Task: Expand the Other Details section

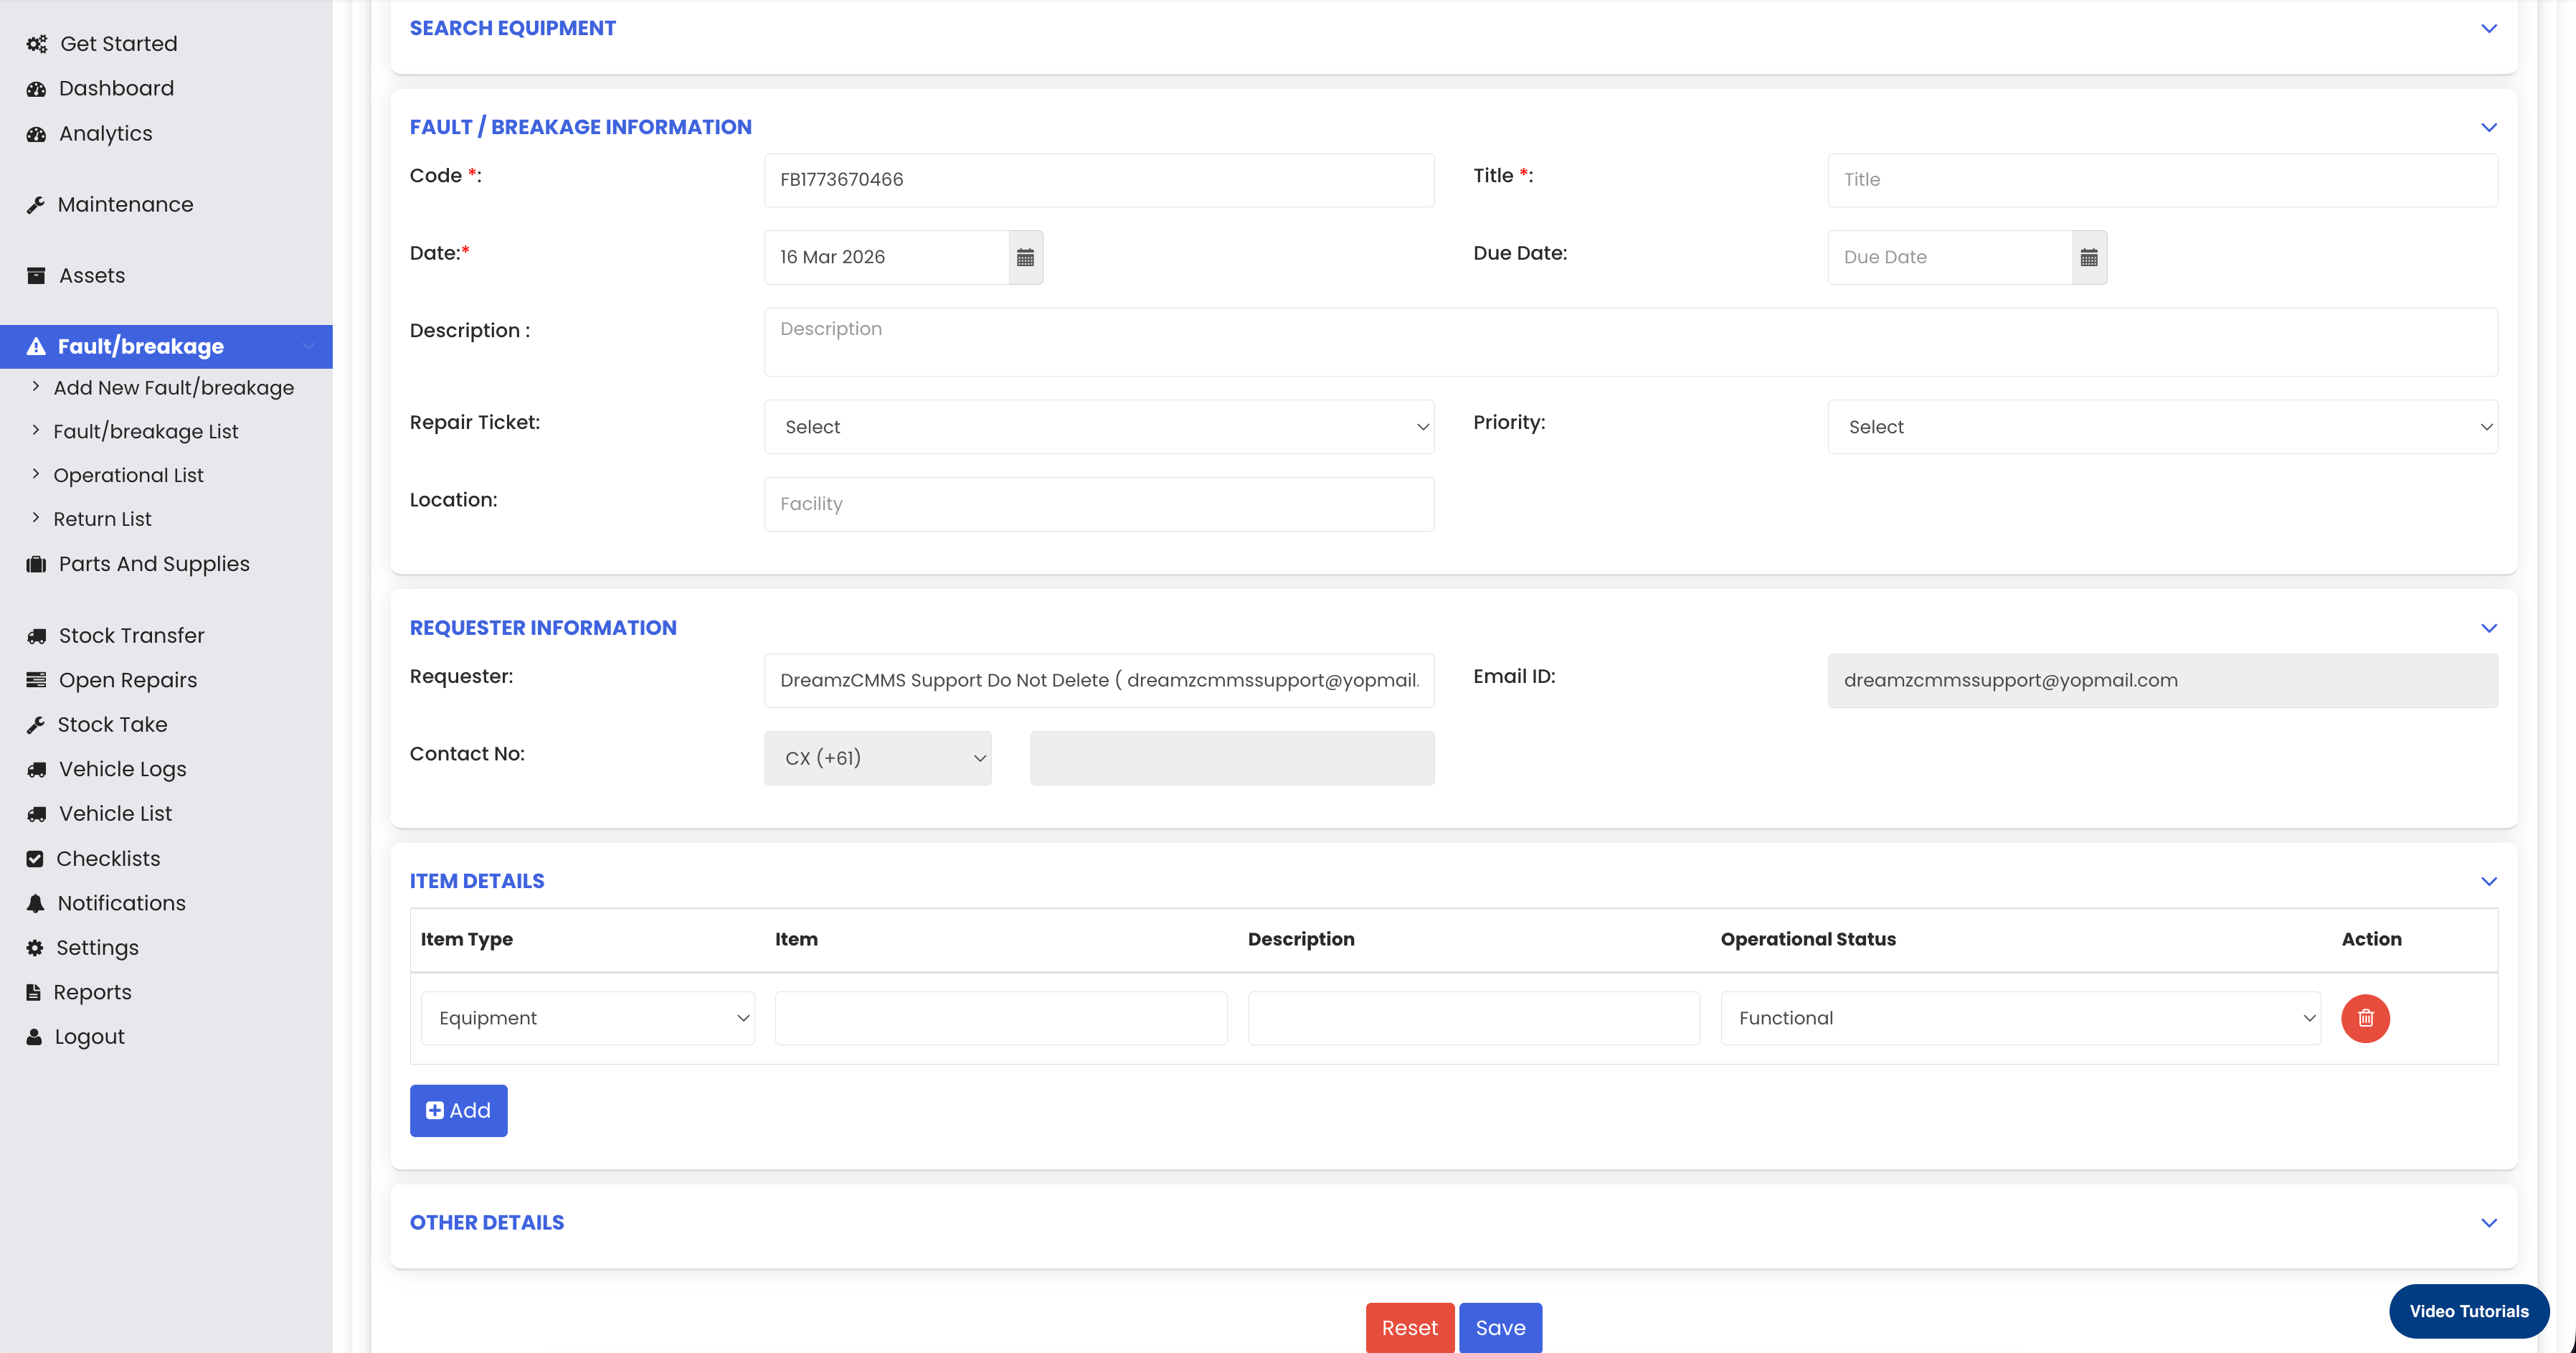Action: tap(2488, 1223)
